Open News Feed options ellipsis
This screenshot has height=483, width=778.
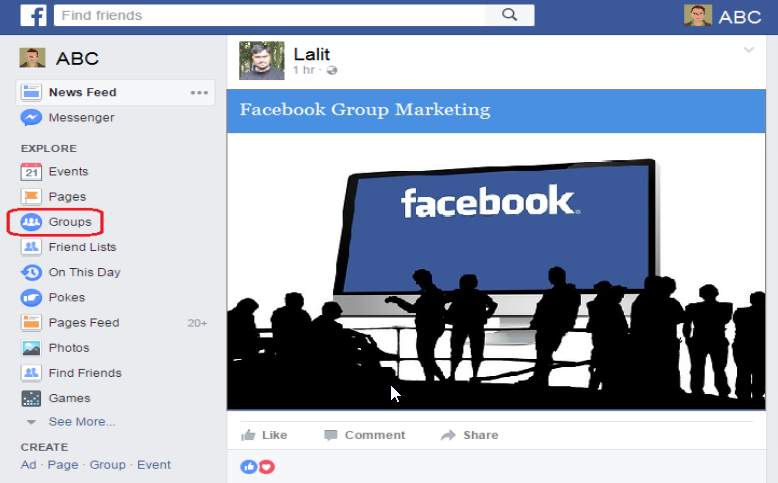point(199,93)
